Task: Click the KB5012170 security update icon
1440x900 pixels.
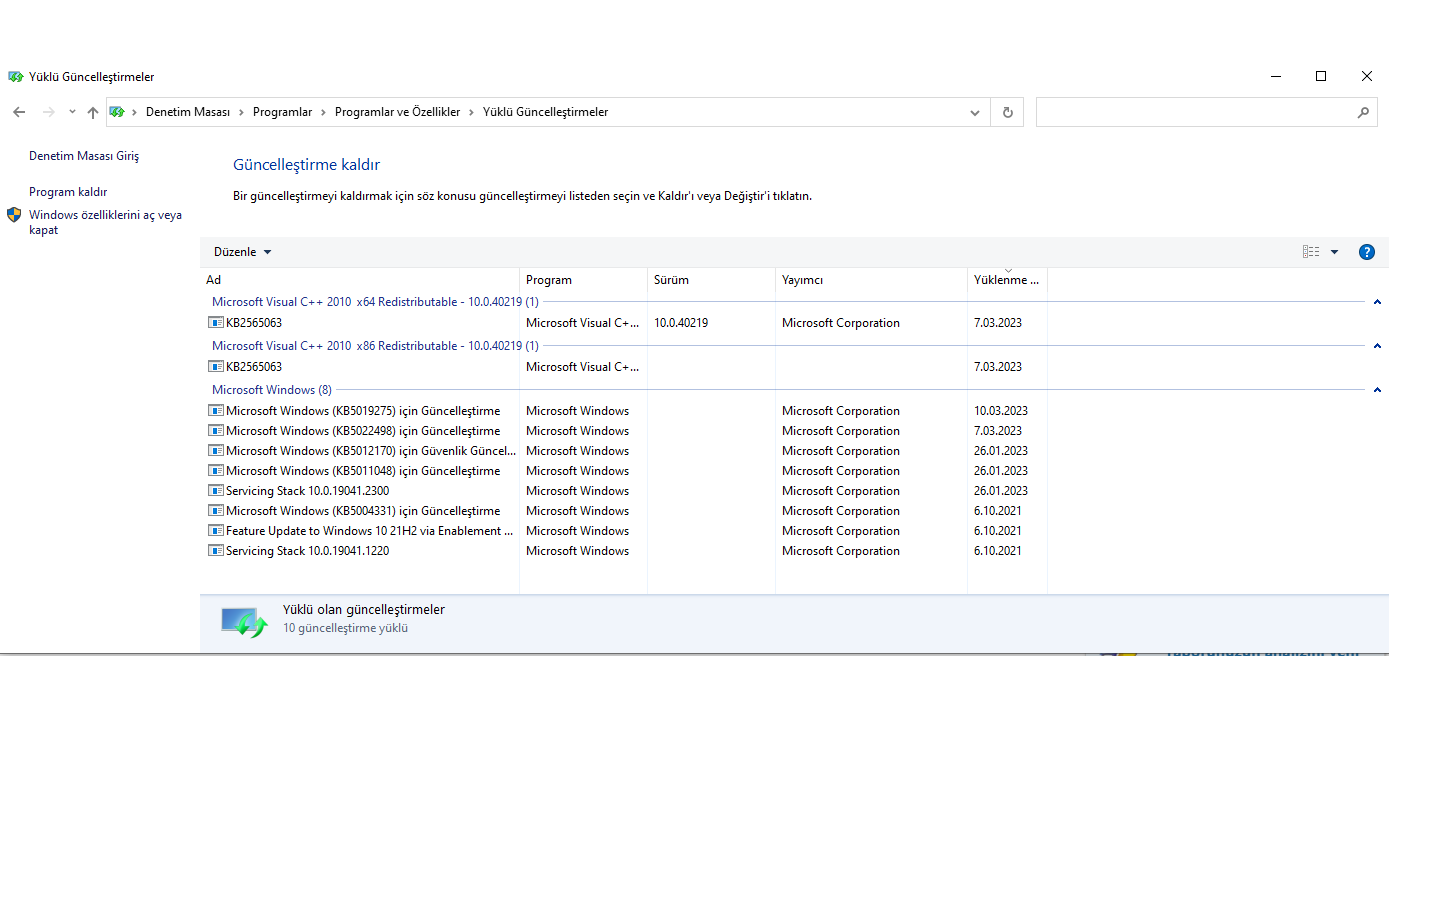Action: pos(215,451)
